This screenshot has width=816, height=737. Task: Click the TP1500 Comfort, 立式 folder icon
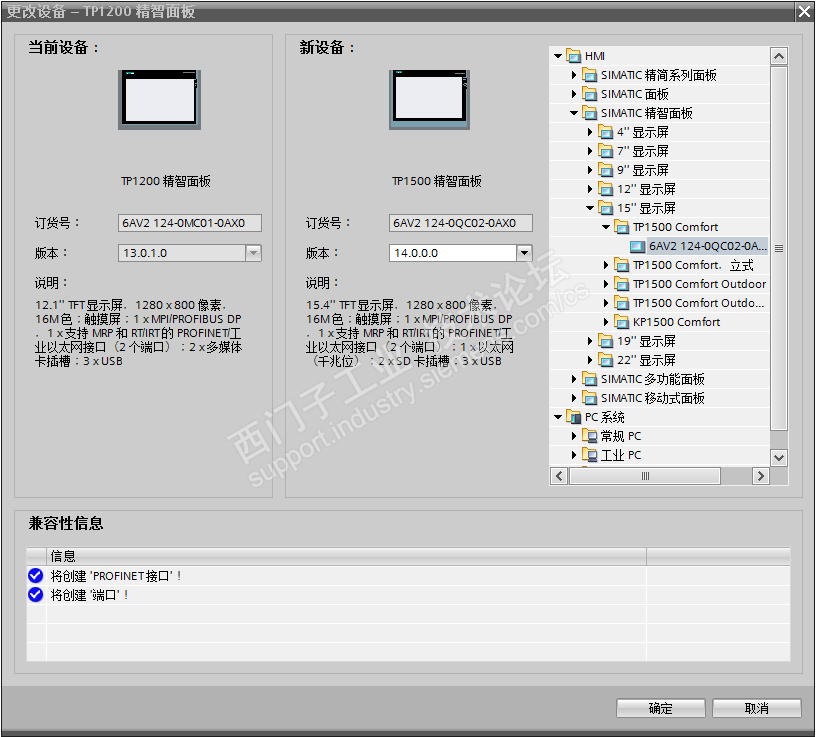tap(621, 265)
